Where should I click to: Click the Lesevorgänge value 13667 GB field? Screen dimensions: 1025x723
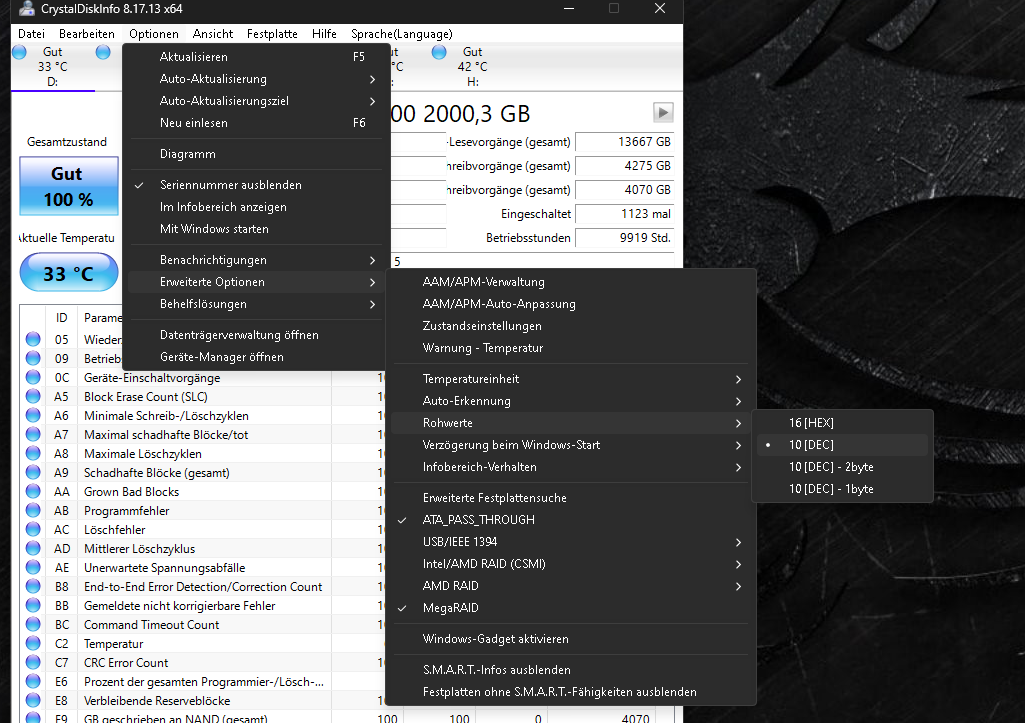pyautogui.click(x=625, y=142)
